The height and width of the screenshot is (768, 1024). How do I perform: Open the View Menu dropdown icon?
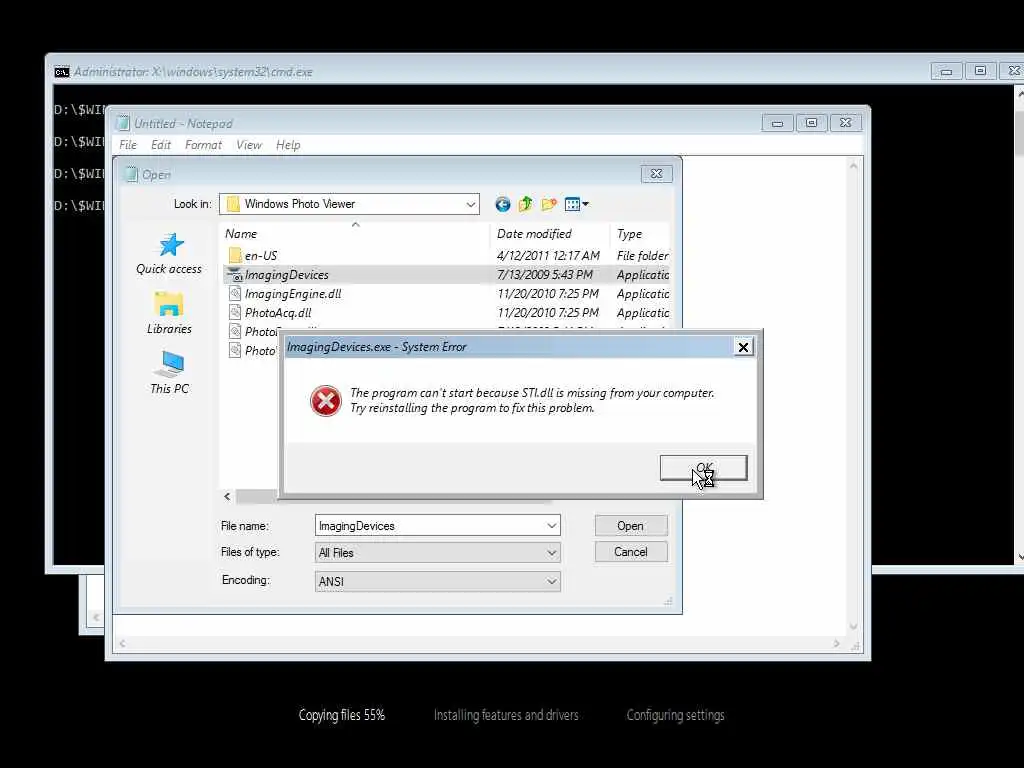click(x=576, y=204)
